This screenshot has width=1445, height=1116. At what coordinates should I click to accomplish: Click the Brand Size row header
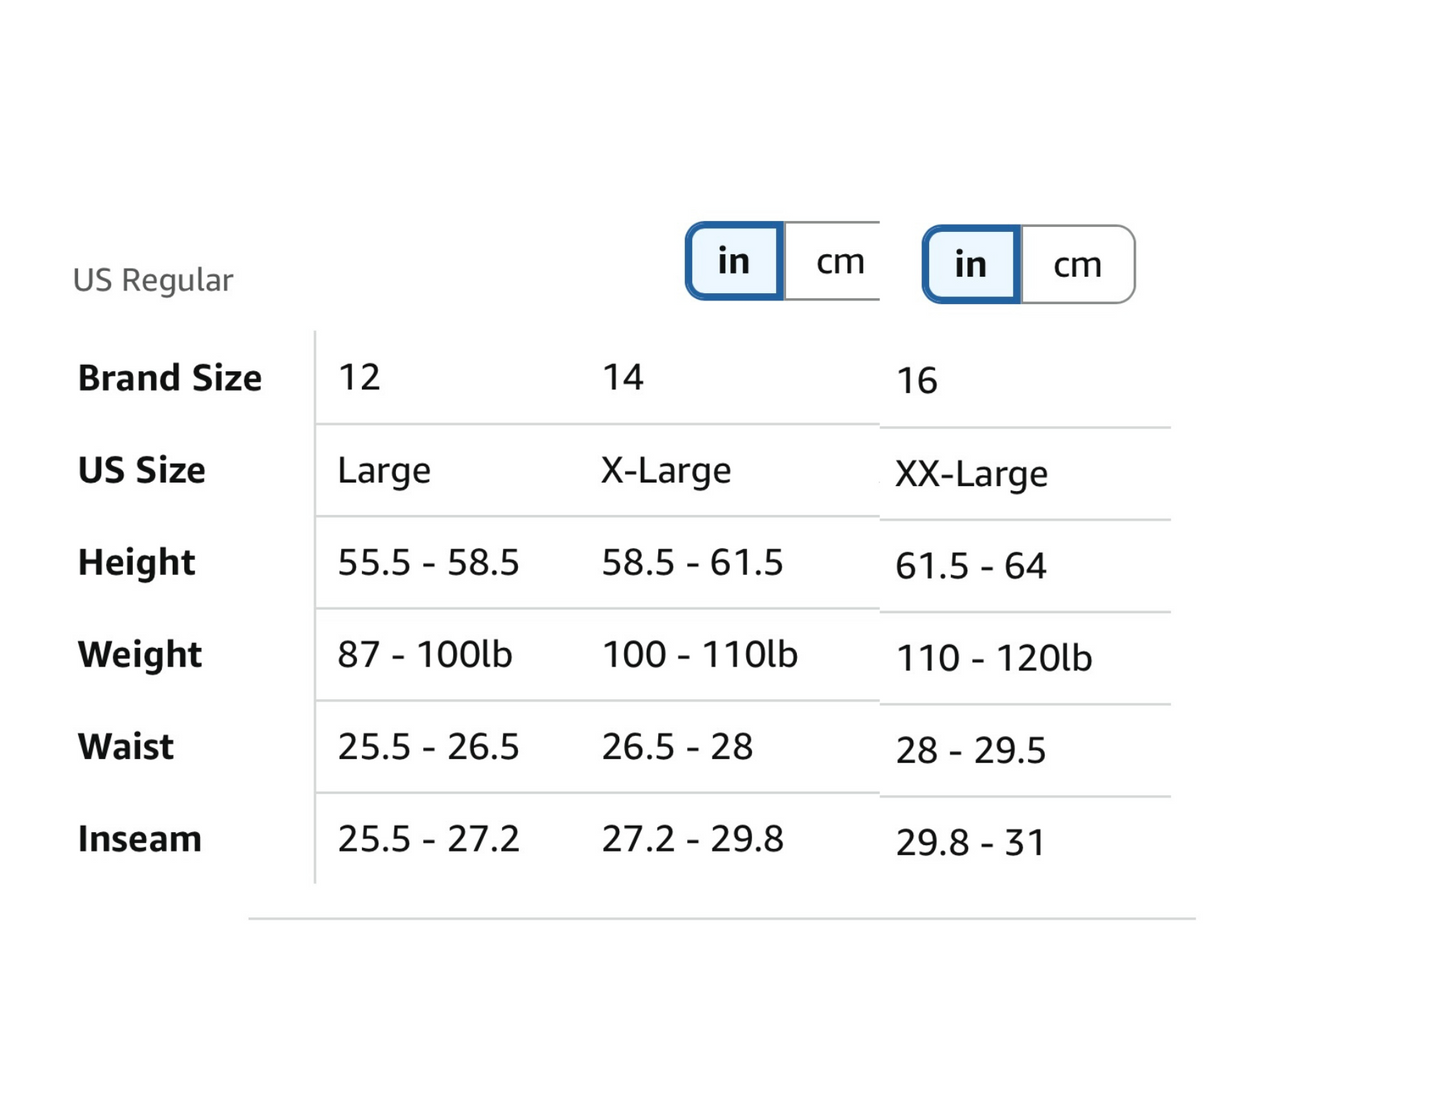coord(169,377)
